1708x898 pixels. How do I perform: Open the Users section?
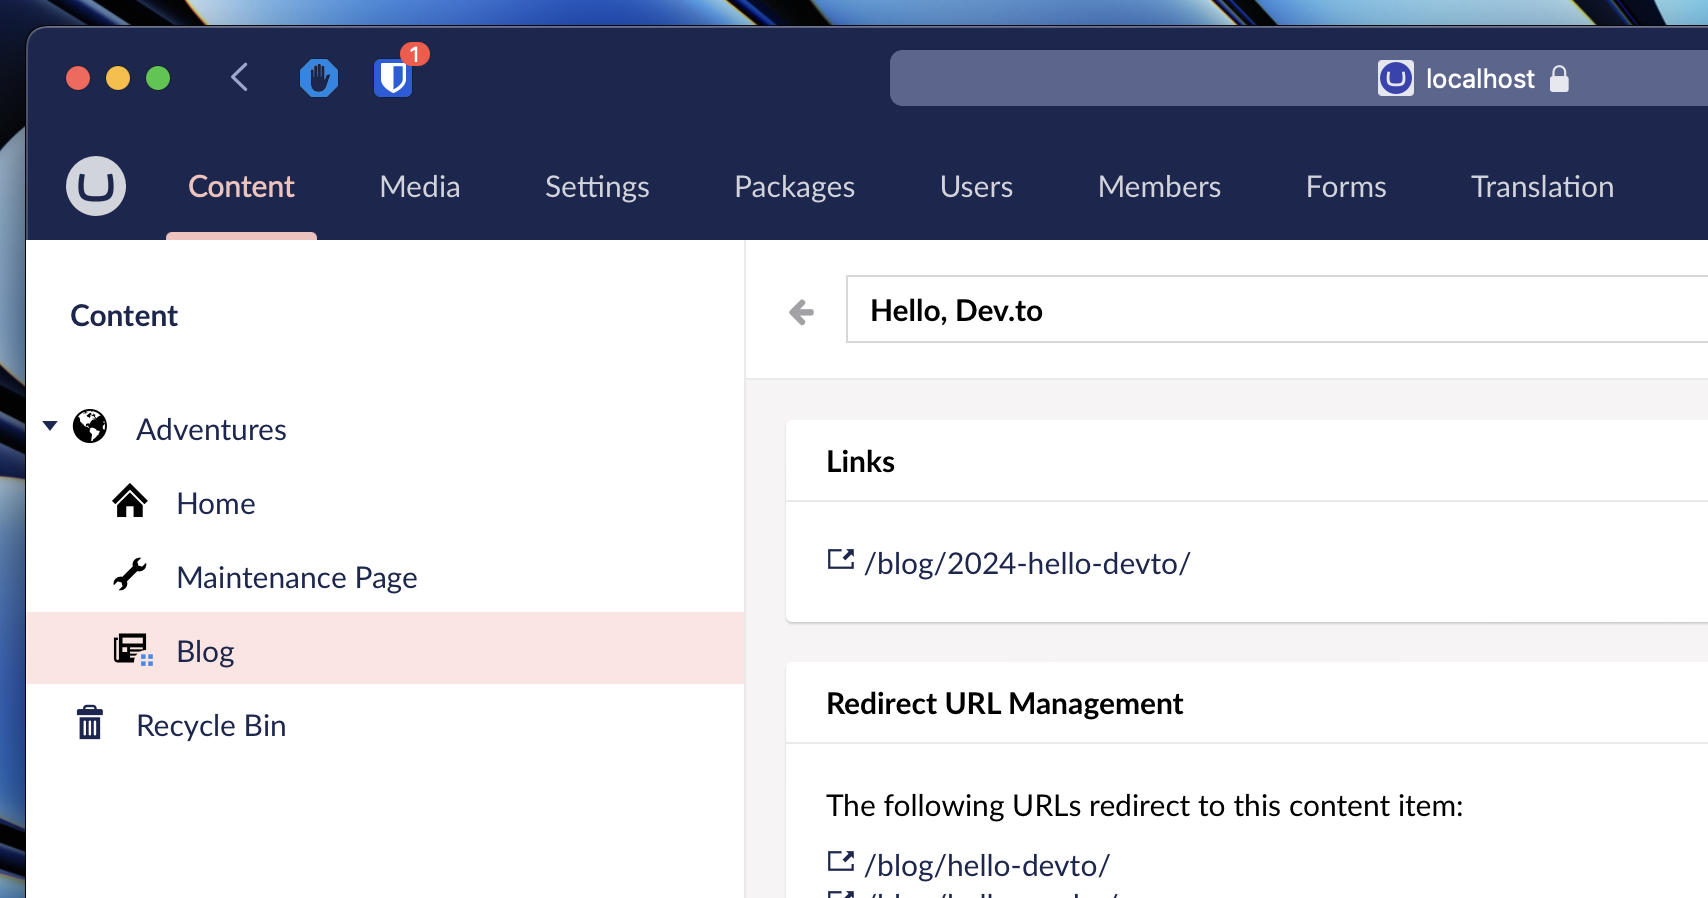click(x=976, y=187)
